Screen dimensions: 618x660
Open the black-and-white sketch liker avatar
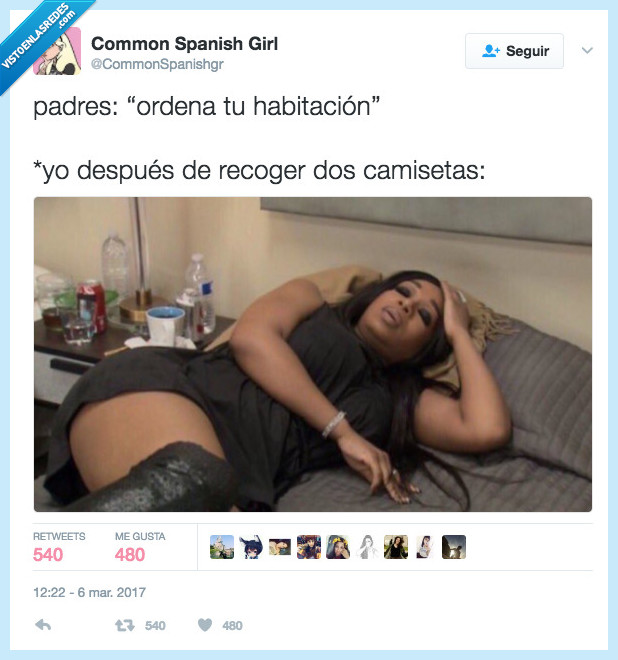pyautogui.click(x=367, y=547)
